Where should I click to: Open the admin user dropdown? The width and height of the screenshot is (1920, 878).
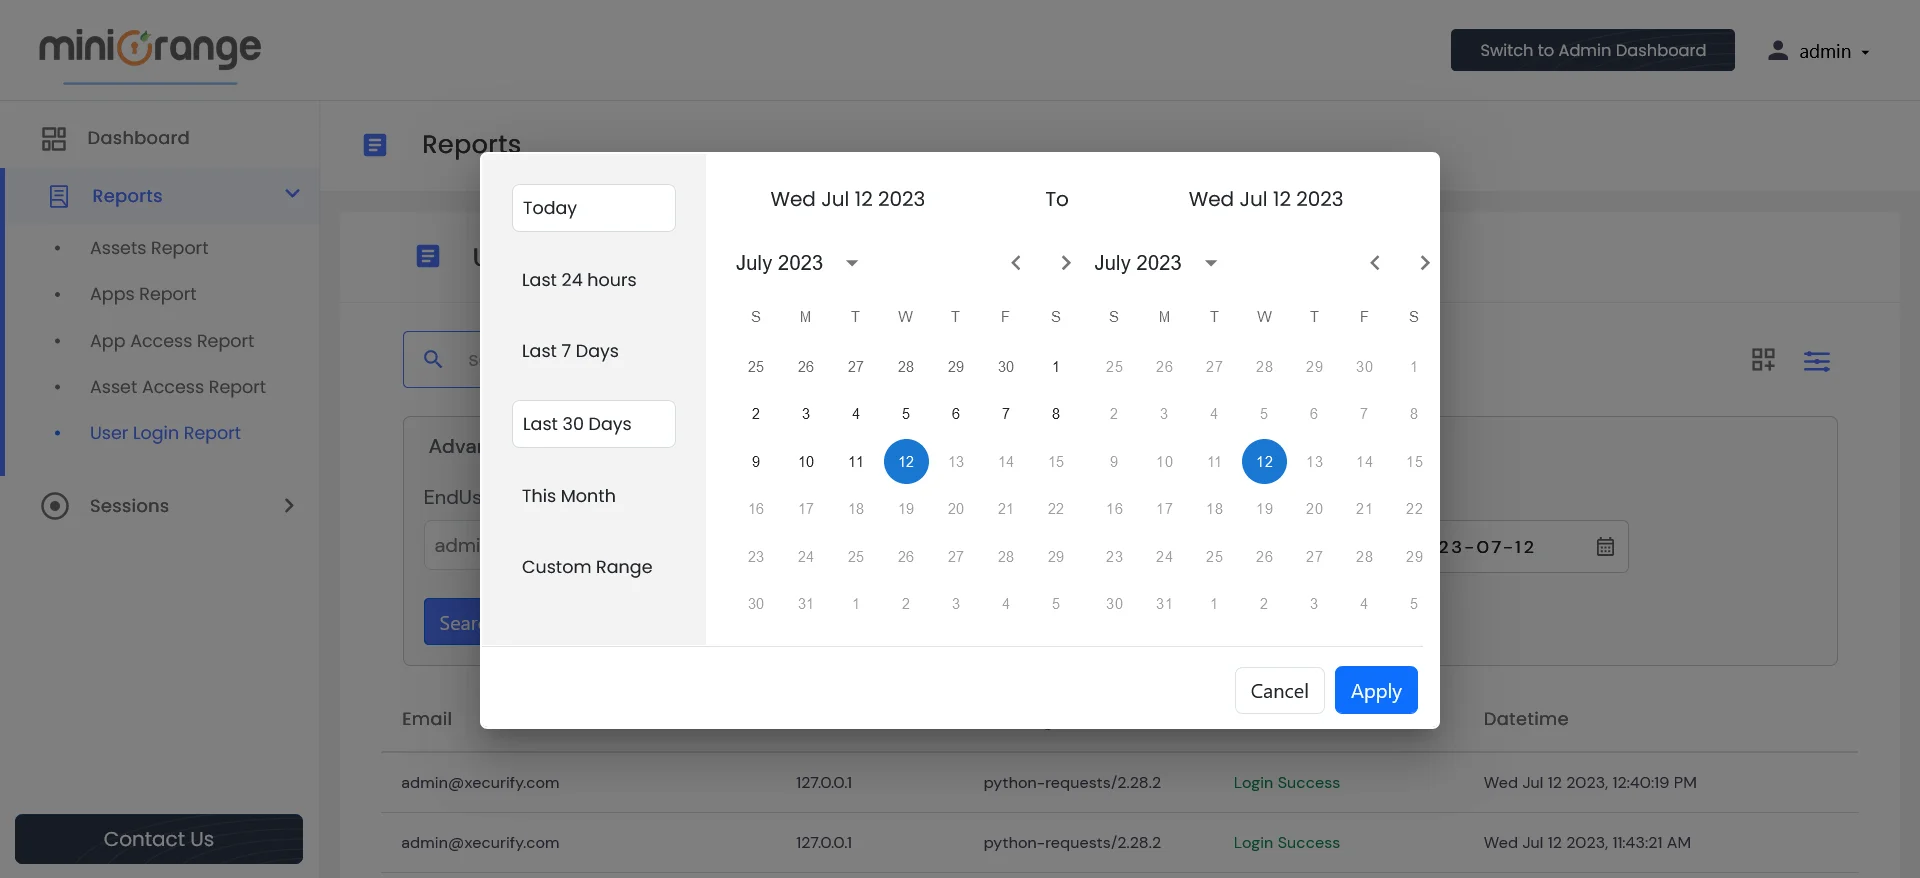point(1820,51)
